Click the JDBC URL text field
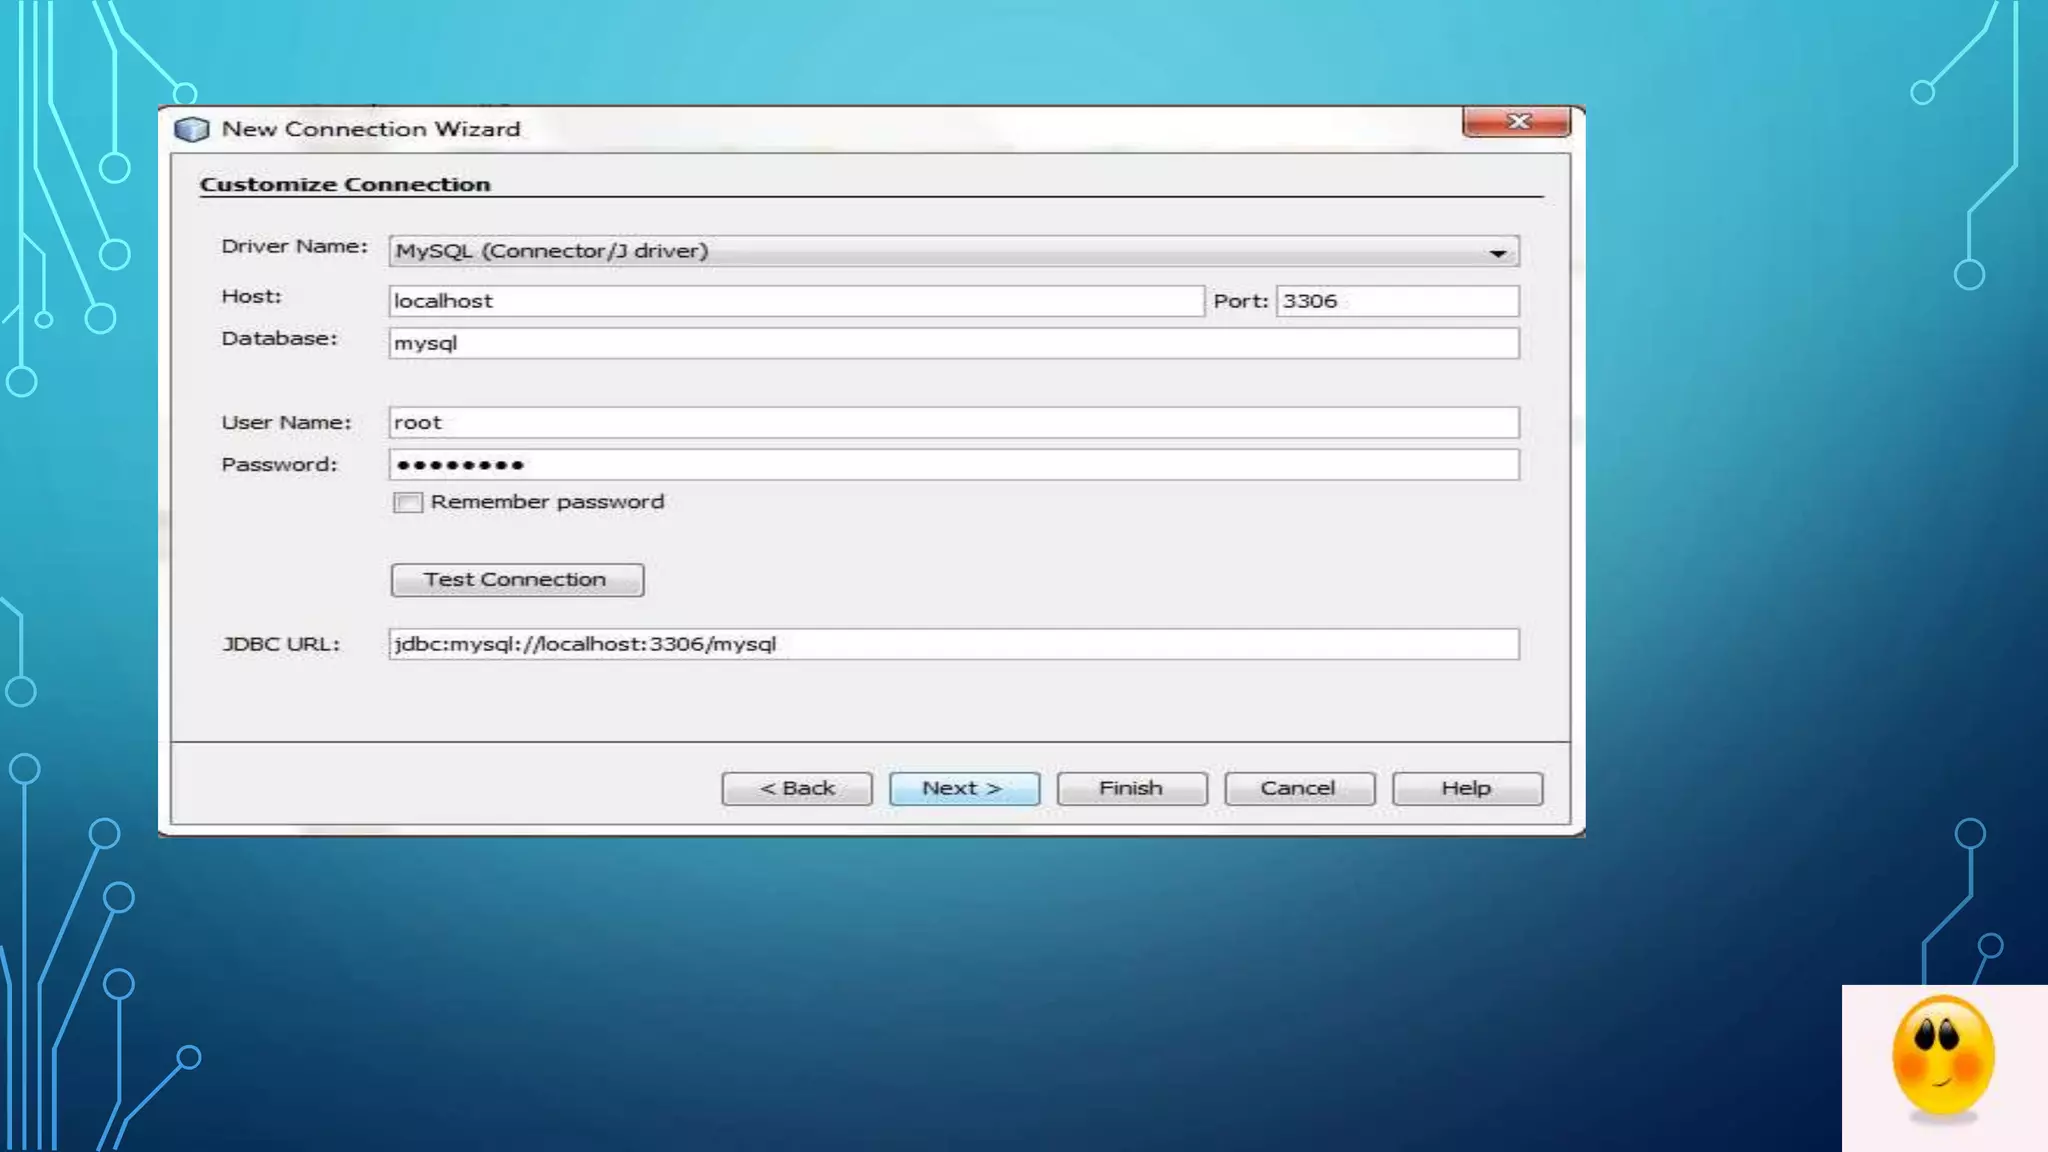This screenshot has height=1152, width=2048. (x=953, y=644)
